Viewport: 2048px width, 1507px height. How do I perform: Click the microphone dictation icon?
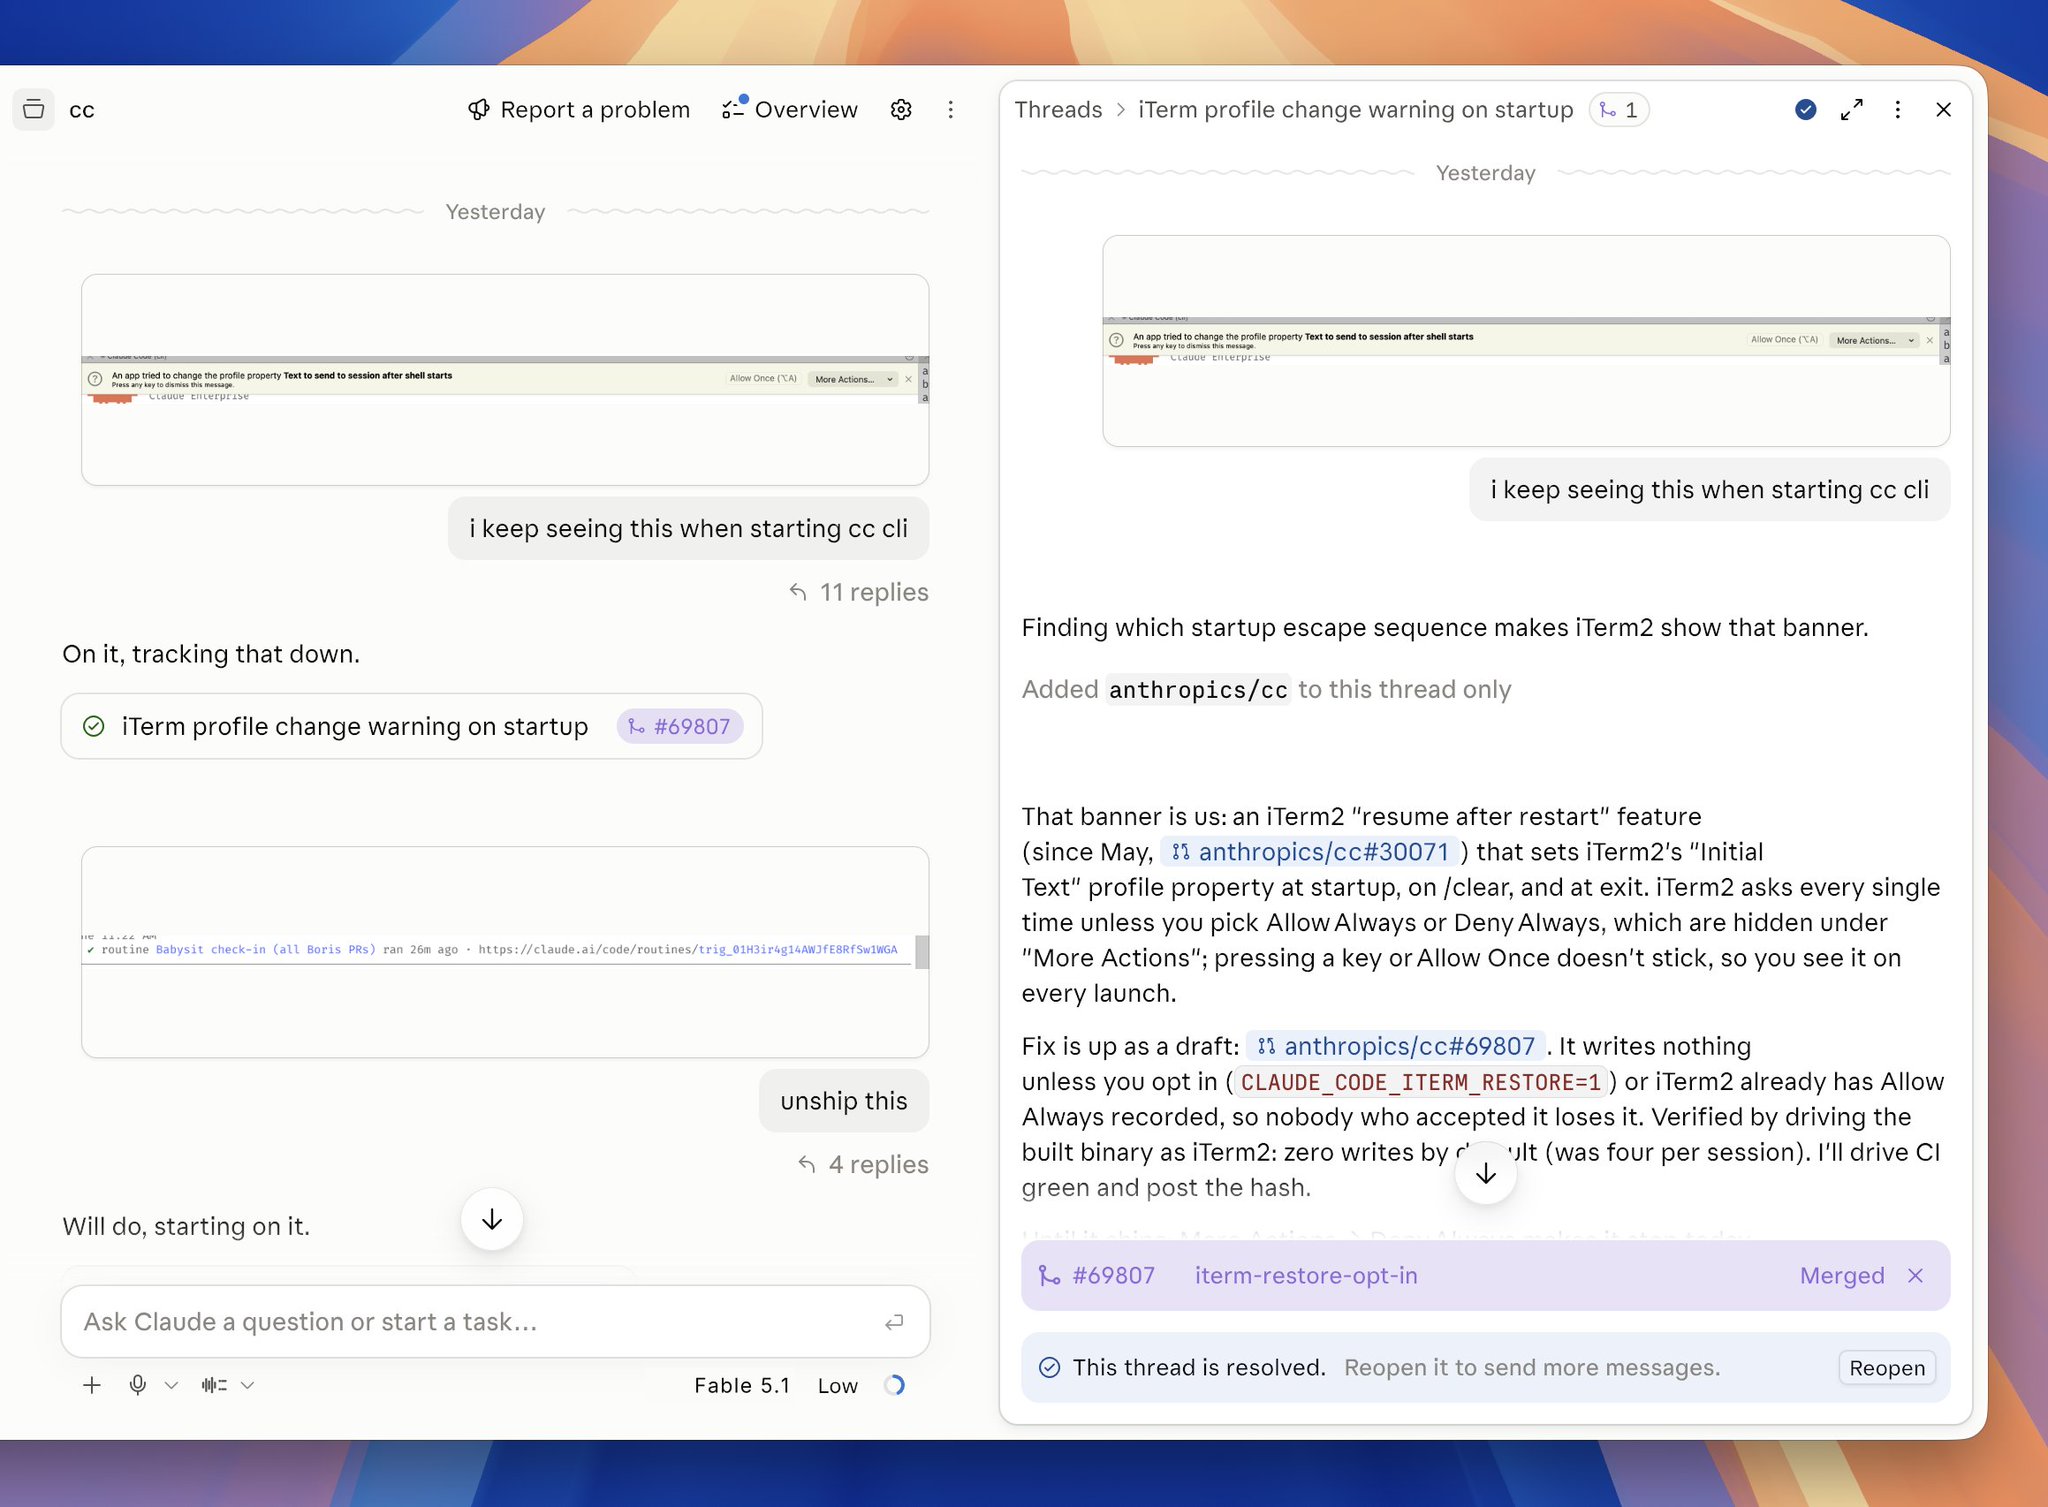pyautogui.click(x=138, y=1385)
